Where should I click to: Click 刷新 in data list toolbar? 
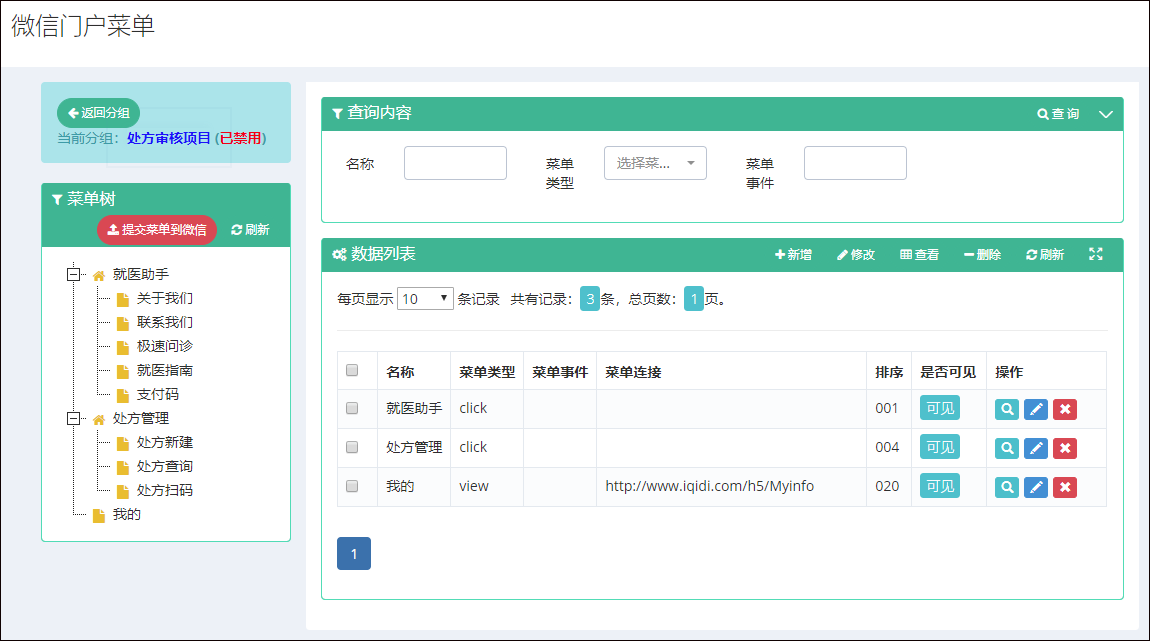[1045, 254]
